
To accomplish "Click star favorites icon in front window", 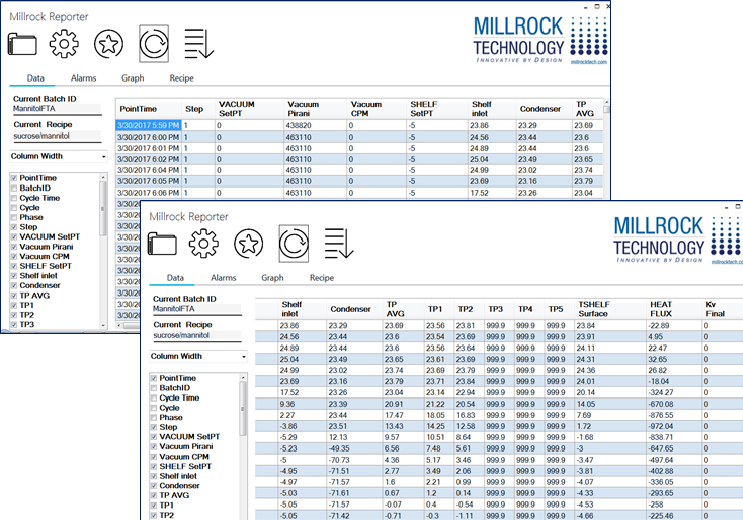I will point(248,244).
